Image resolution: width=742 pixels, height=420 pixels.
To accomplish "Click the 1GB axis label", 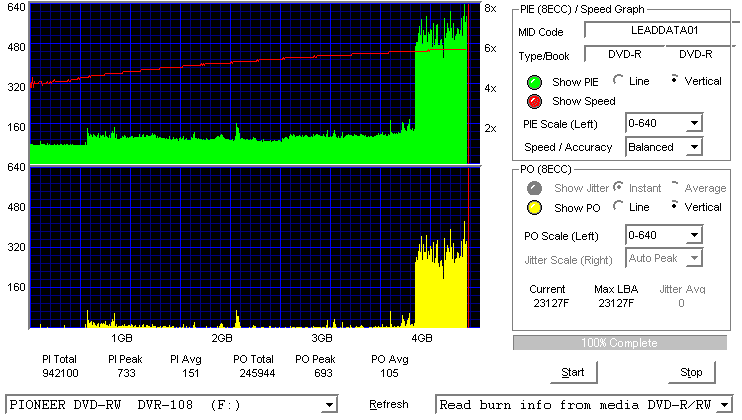I will (122, 338).
